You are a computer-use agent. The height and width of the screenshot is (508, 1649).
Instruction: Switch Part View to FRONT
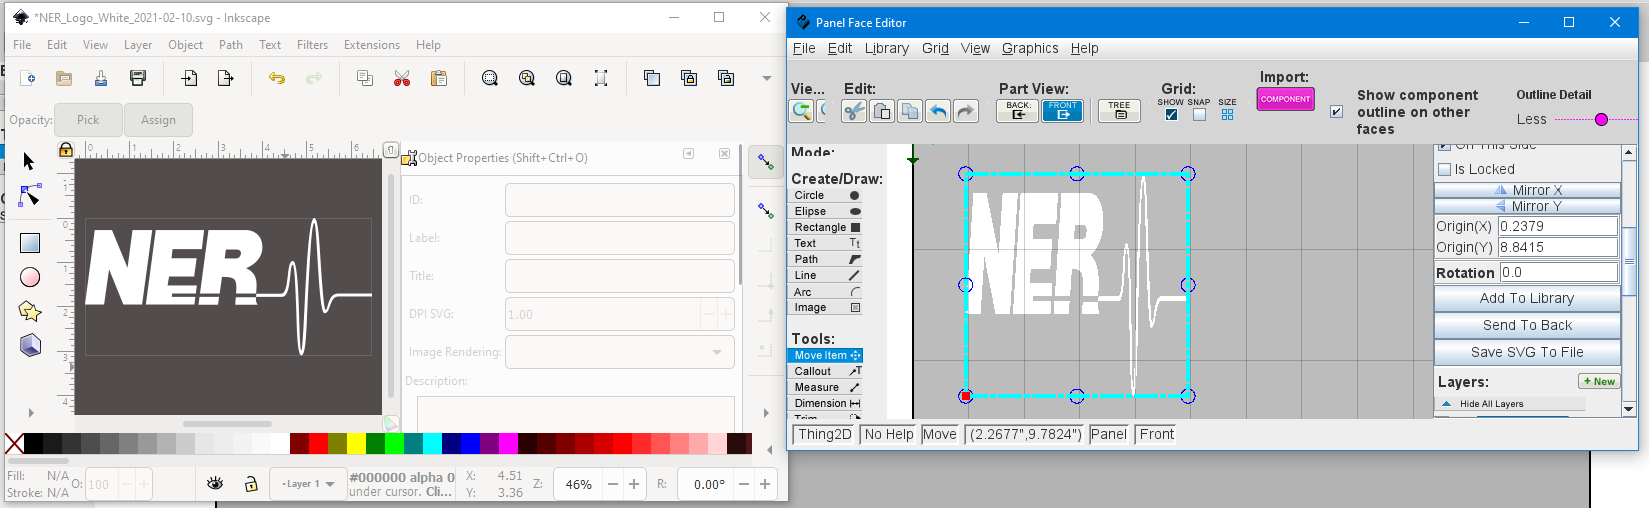1062,111
